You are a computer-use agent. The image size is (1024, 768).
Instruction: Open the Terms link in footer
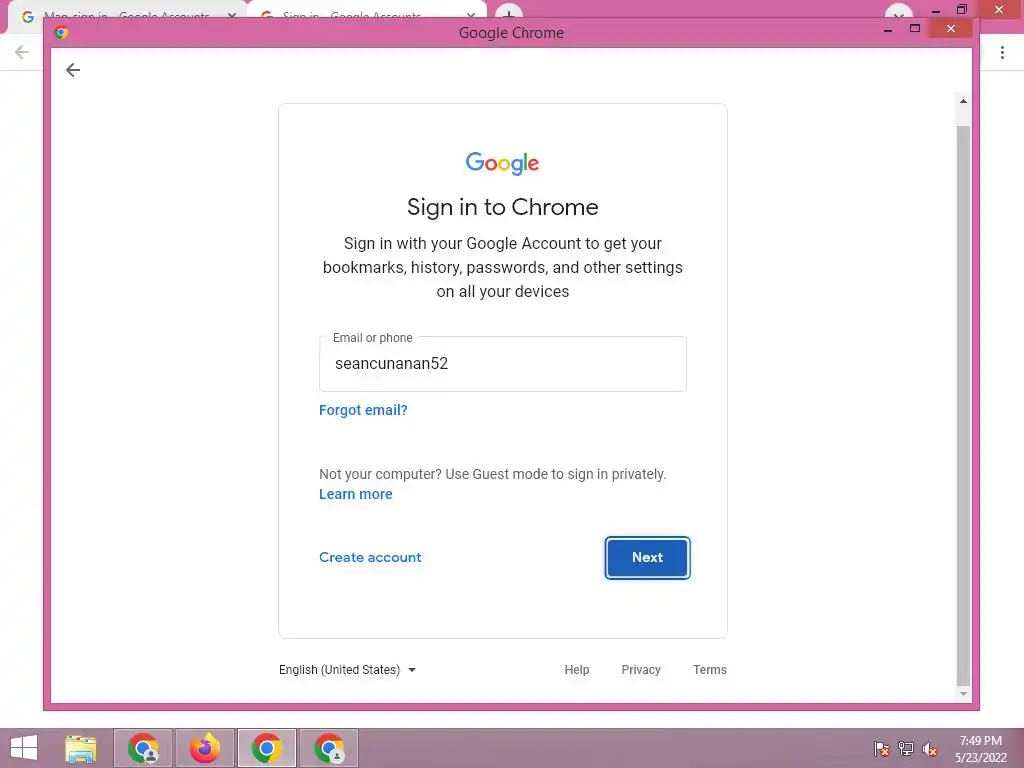pyautogui.click(x=710, y=669)
